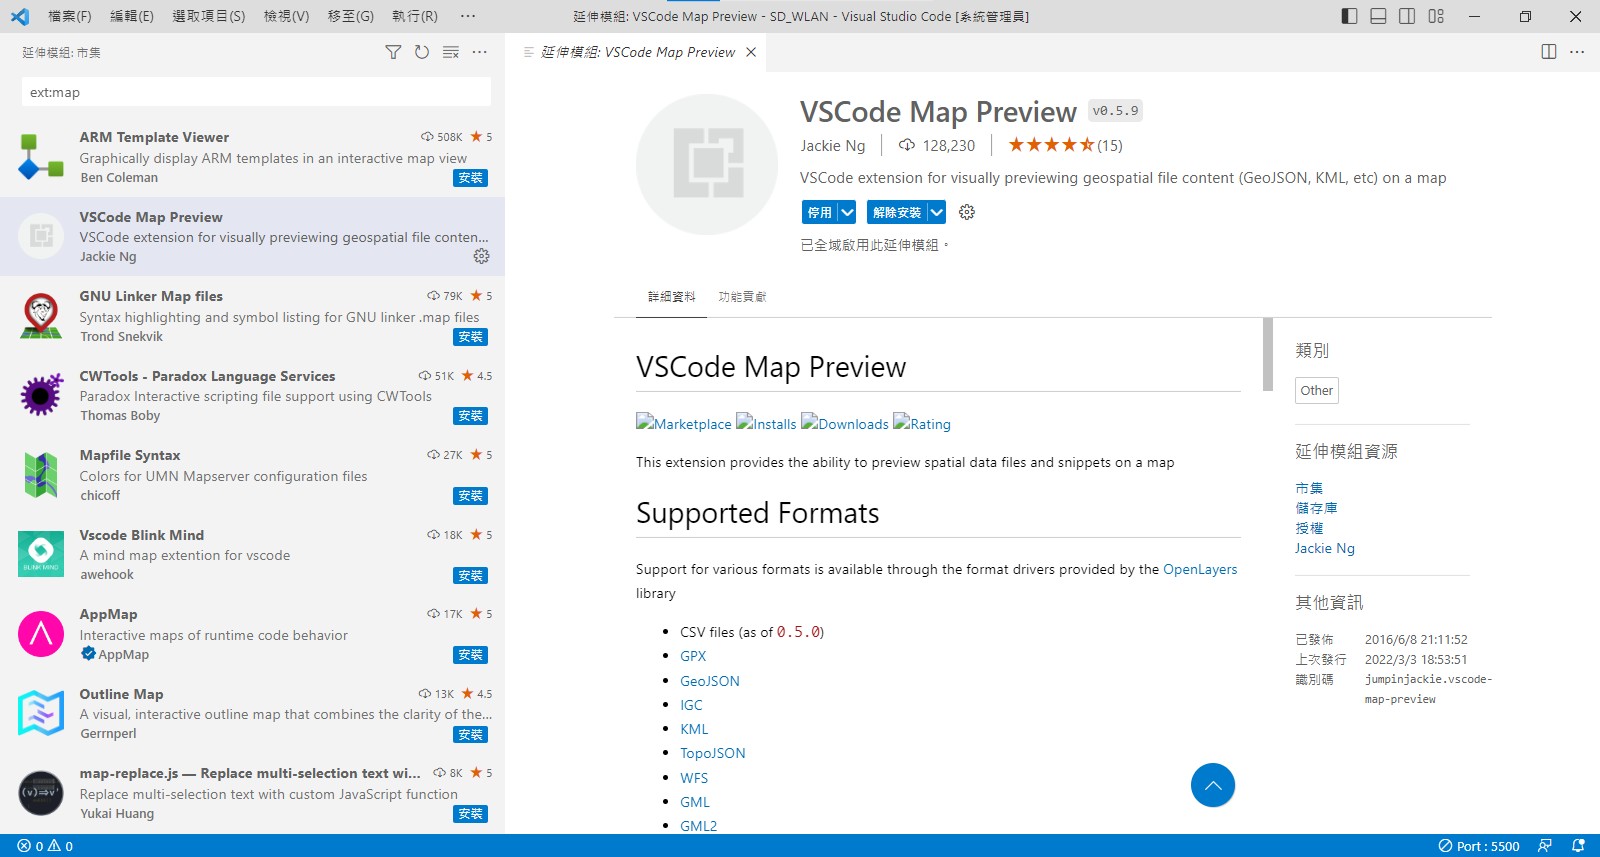Install AppMap extension

coord(470,655)
